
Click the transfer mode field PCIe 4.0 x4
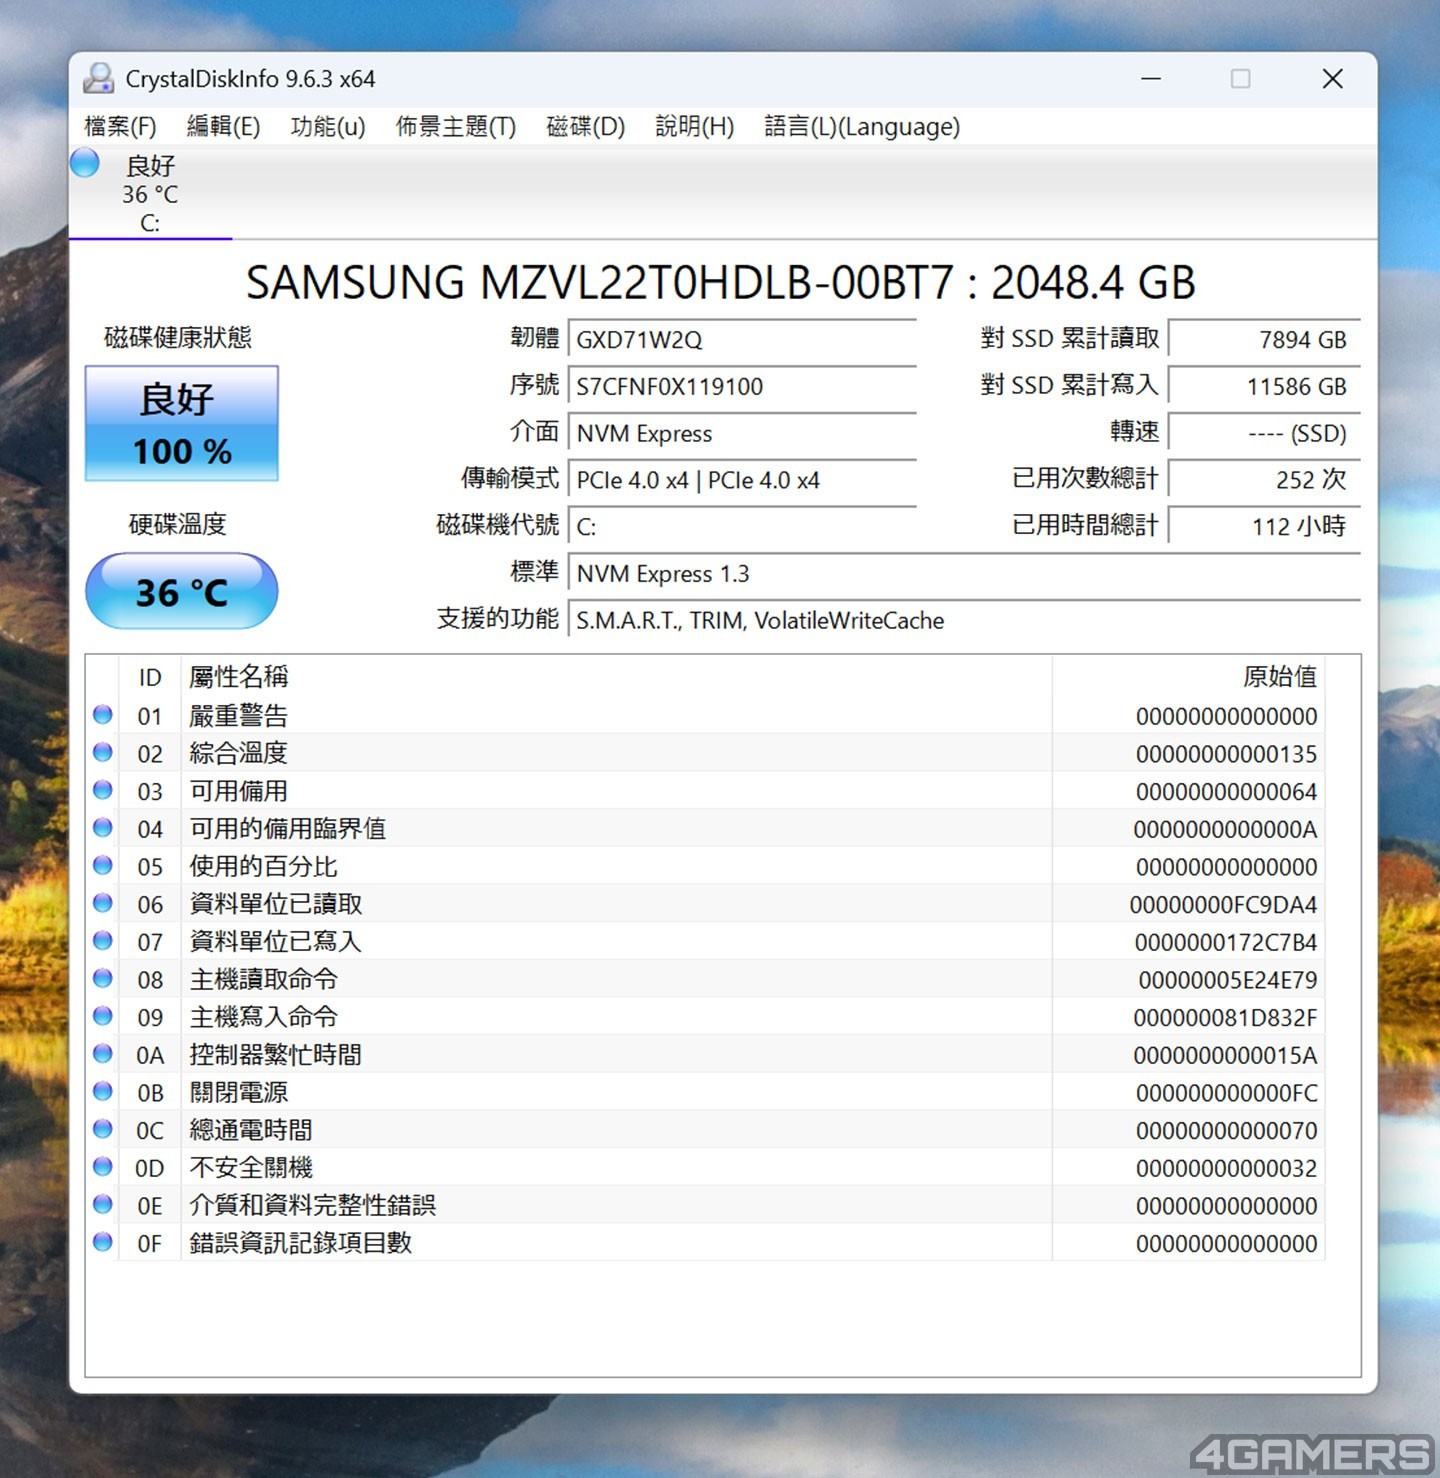(742, 480)
